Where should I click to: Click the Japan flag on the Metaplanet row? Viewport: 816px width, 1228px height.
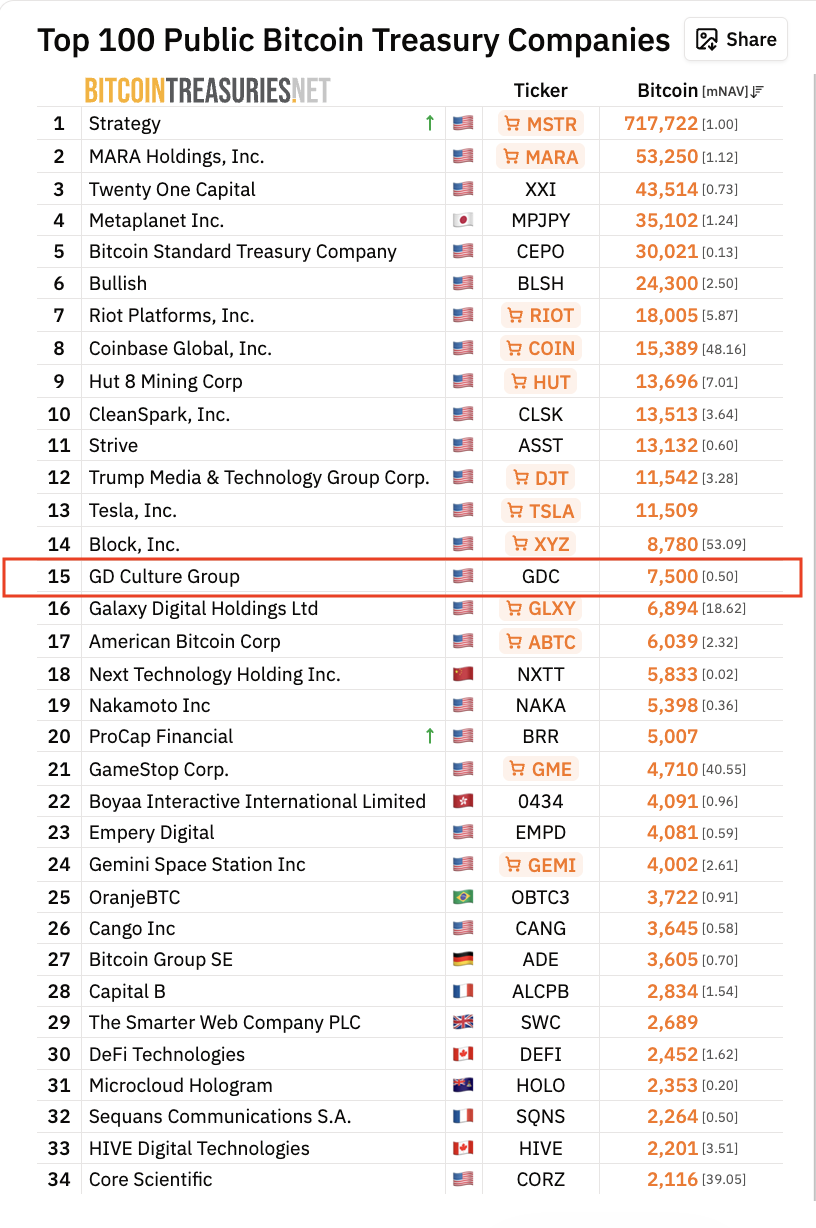point(462,219)
